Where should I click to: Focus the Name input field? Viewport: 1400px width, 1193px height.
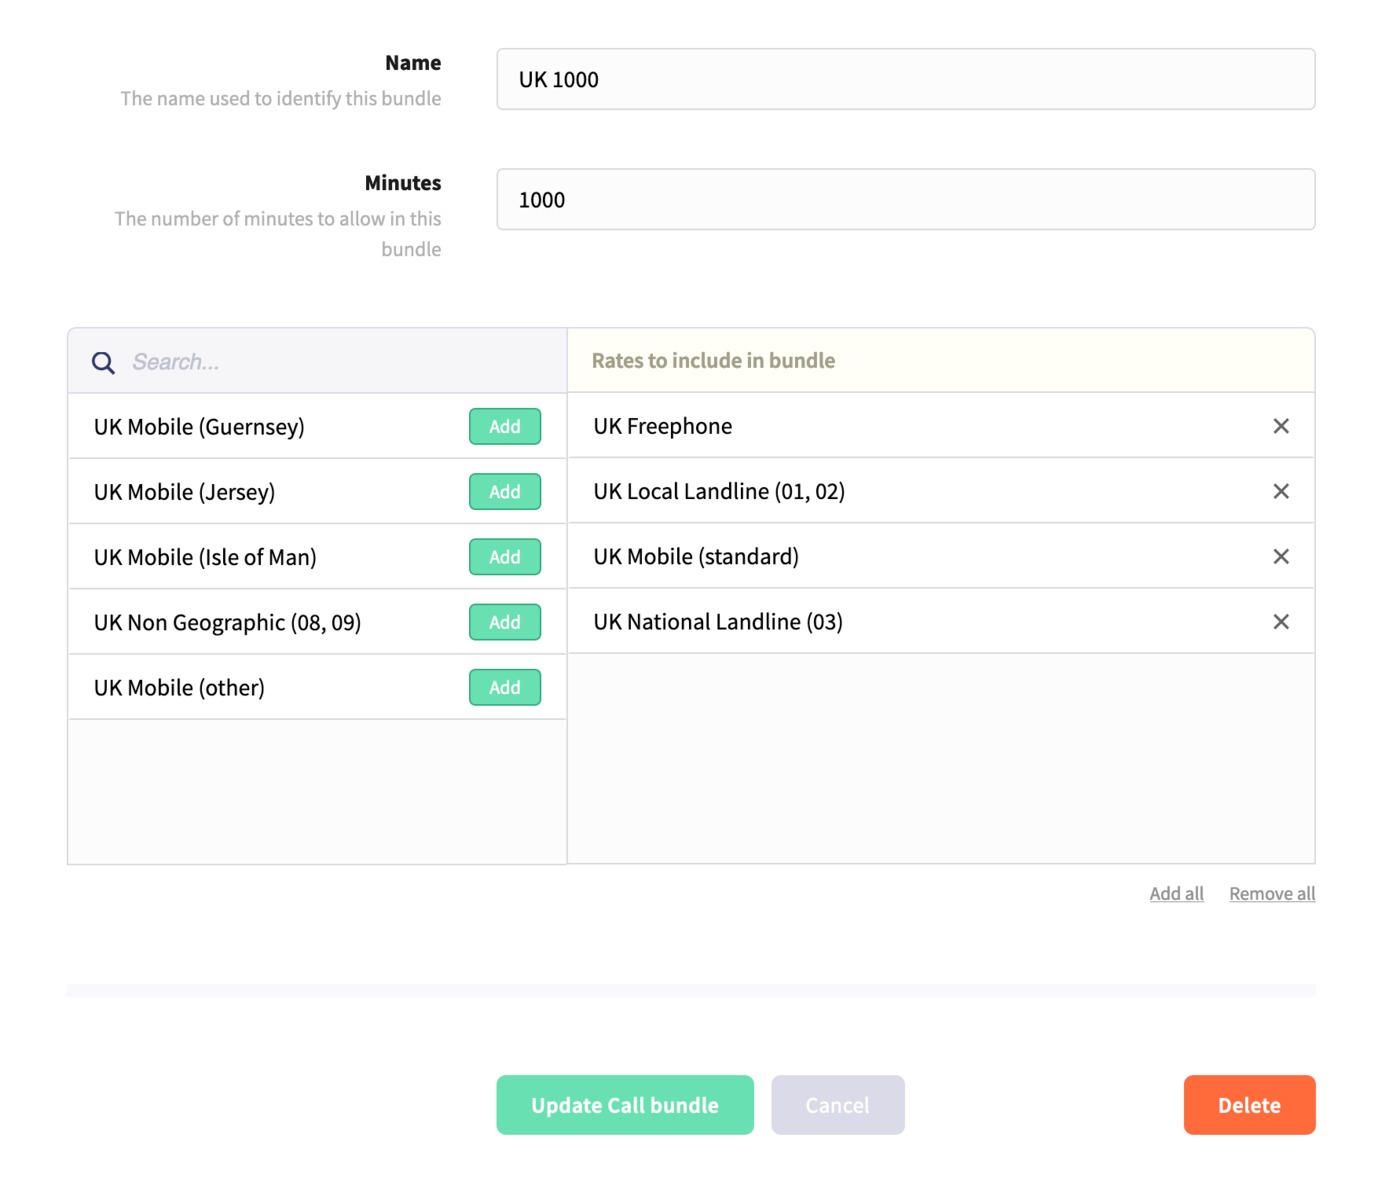tap(906, 79)
